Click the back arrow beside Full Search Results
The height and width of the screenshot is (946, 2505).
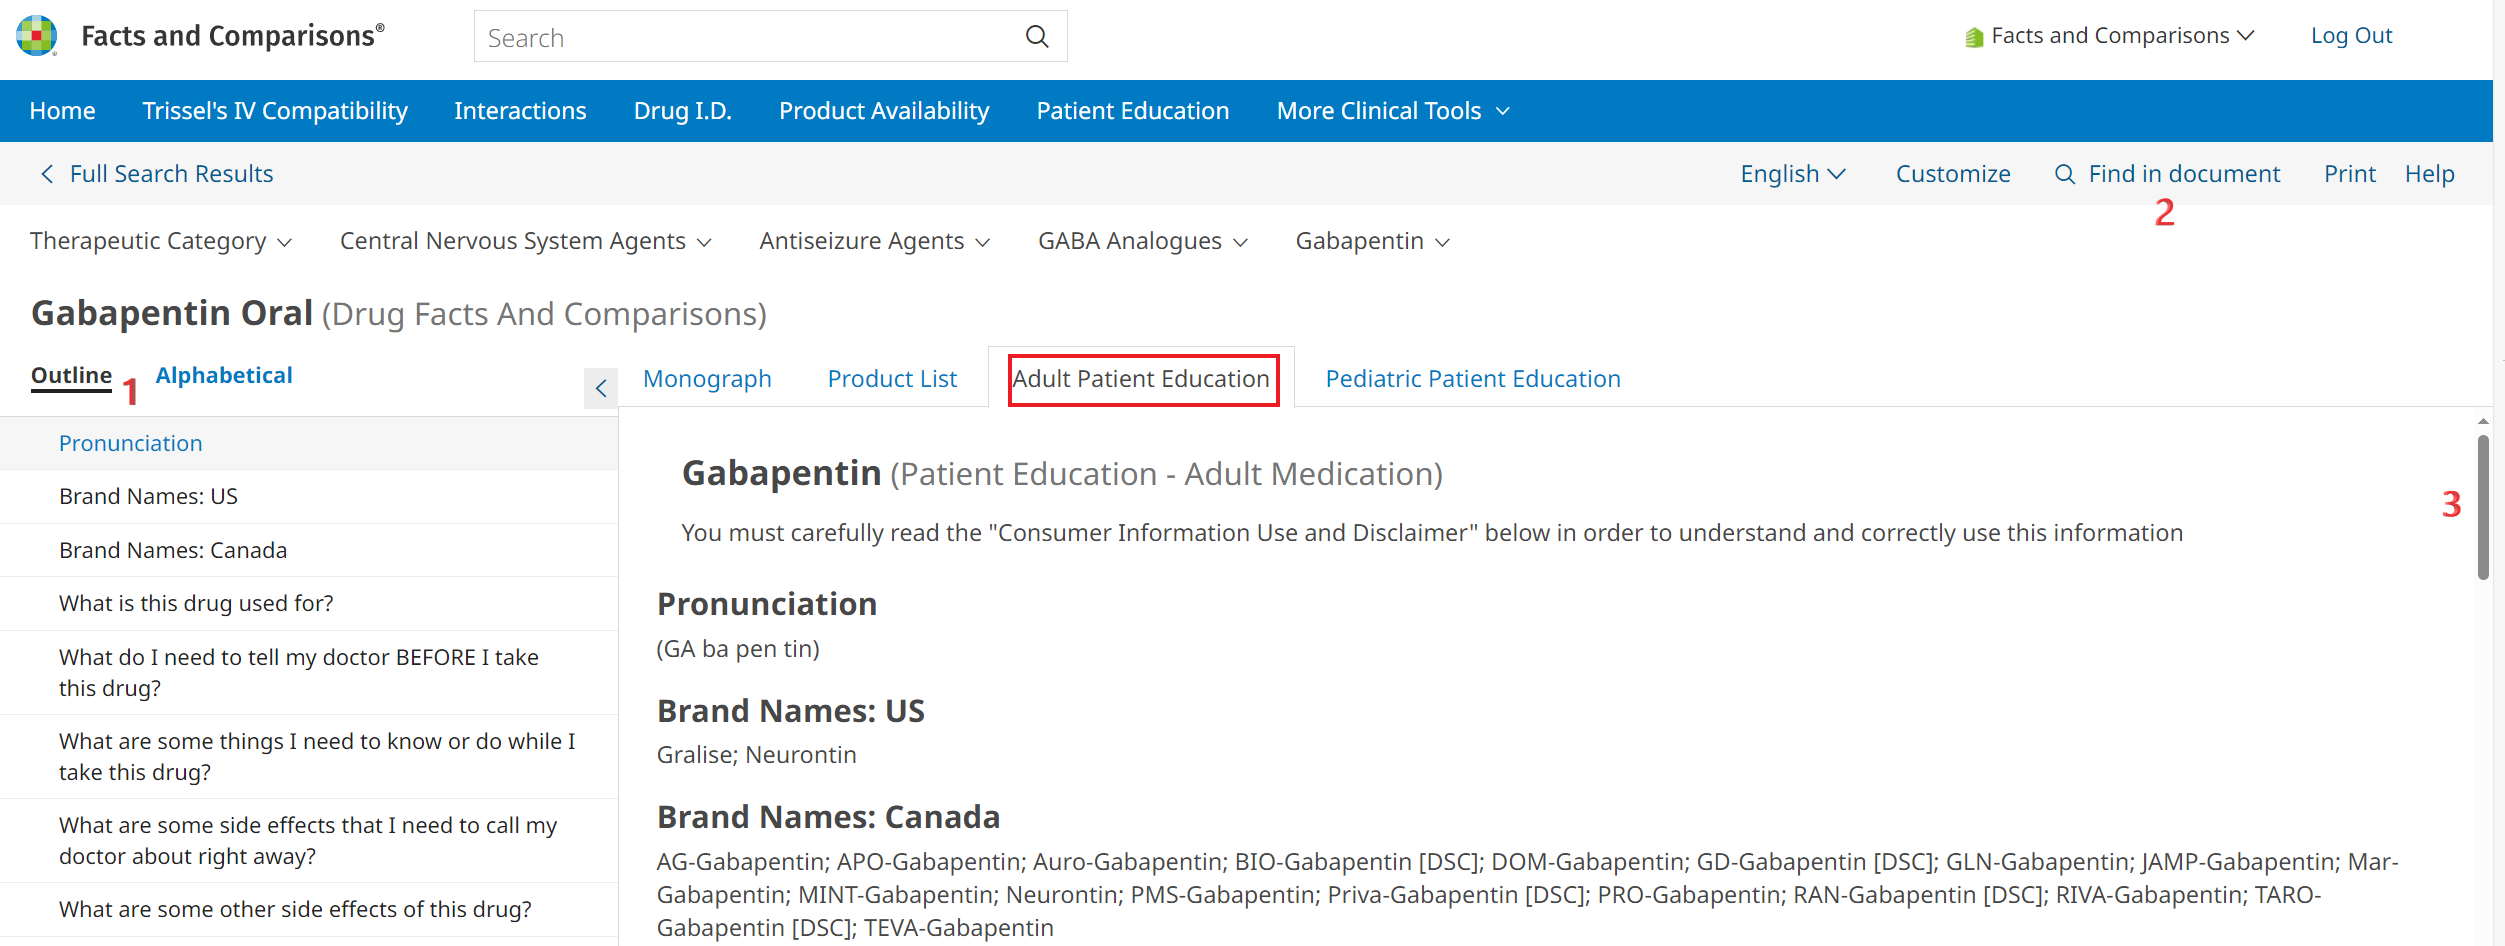point(47,174)
